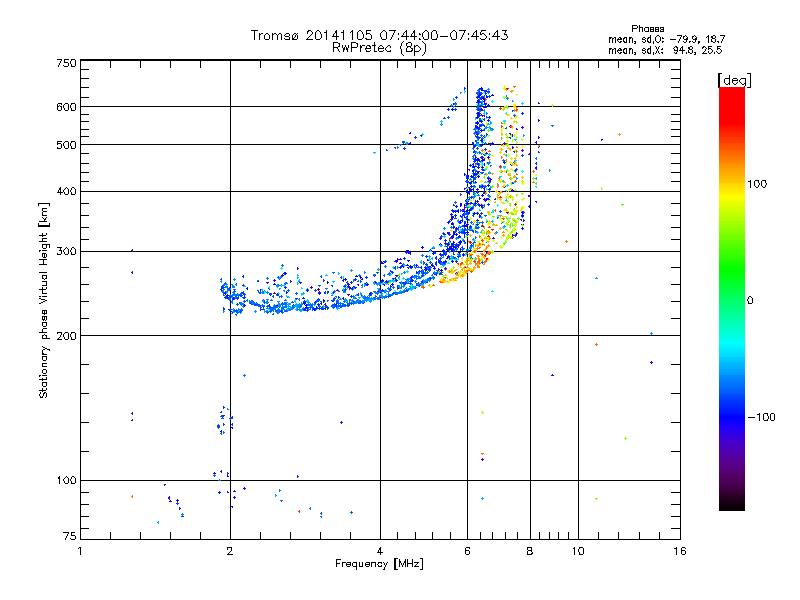Click the colorbar tick label "0"
Image resolution: width=800 pixels, height=600 pixels.
[x=750, y=301]
